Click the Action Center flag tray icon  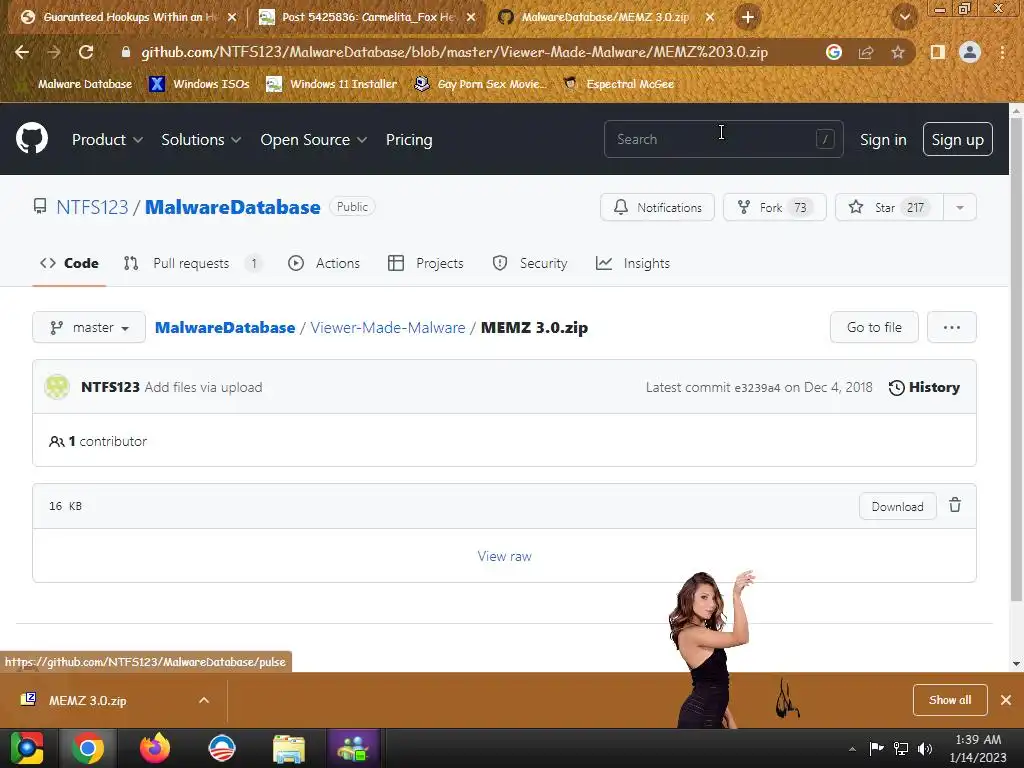click(876, 749)
